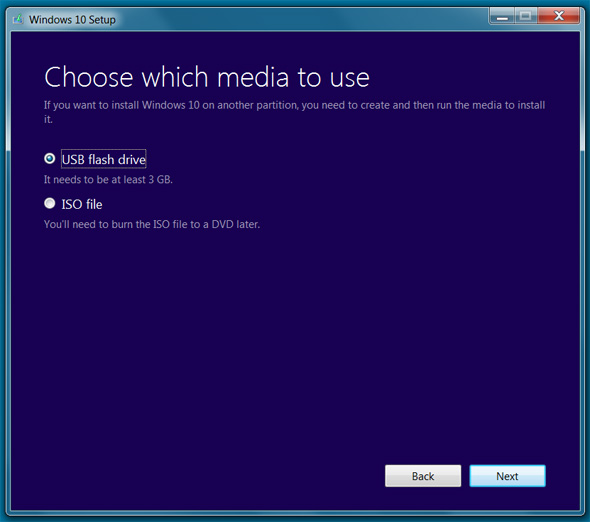Click the Windows 10 Setup title icon
This screenshot has width=590, height=522.
click(18, 19)
